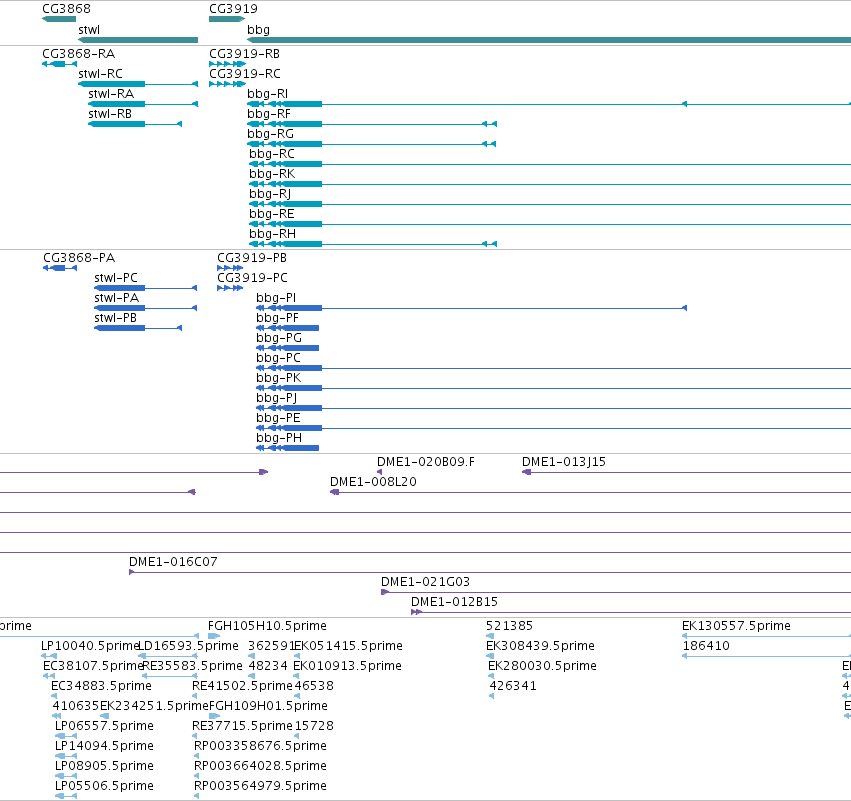Viewport: 851px width, 801px height.
Task: Select the 426341 EST label
Action: coord(513,686)
